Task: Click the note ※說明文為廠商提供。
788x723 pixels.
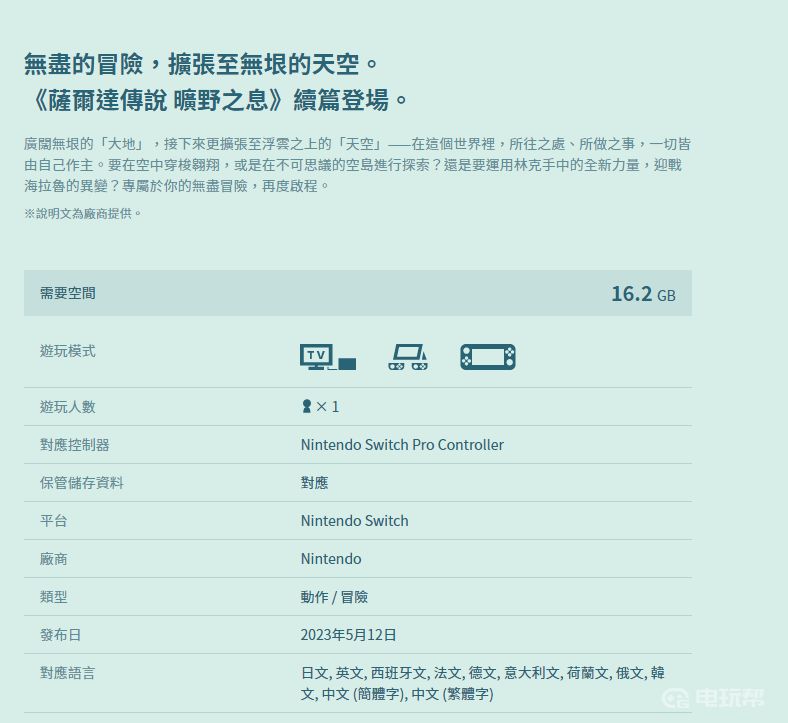Action: [83, 214]
